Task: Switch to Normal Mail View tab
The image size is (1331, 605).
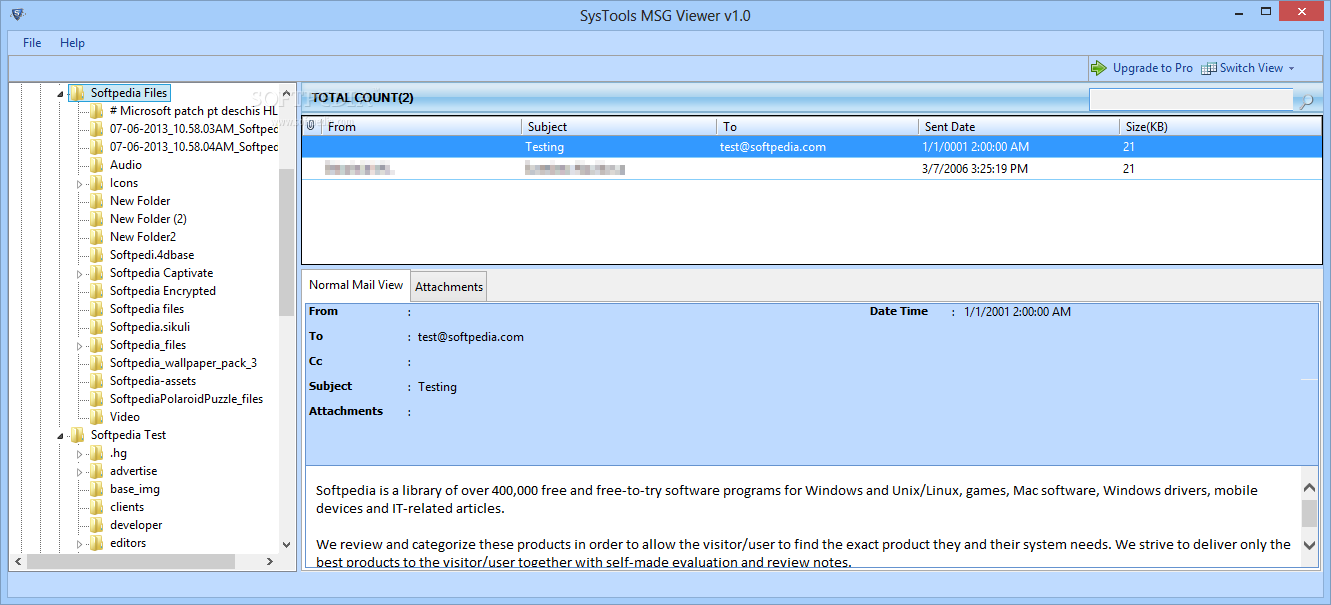Action: tap(356, 285)
